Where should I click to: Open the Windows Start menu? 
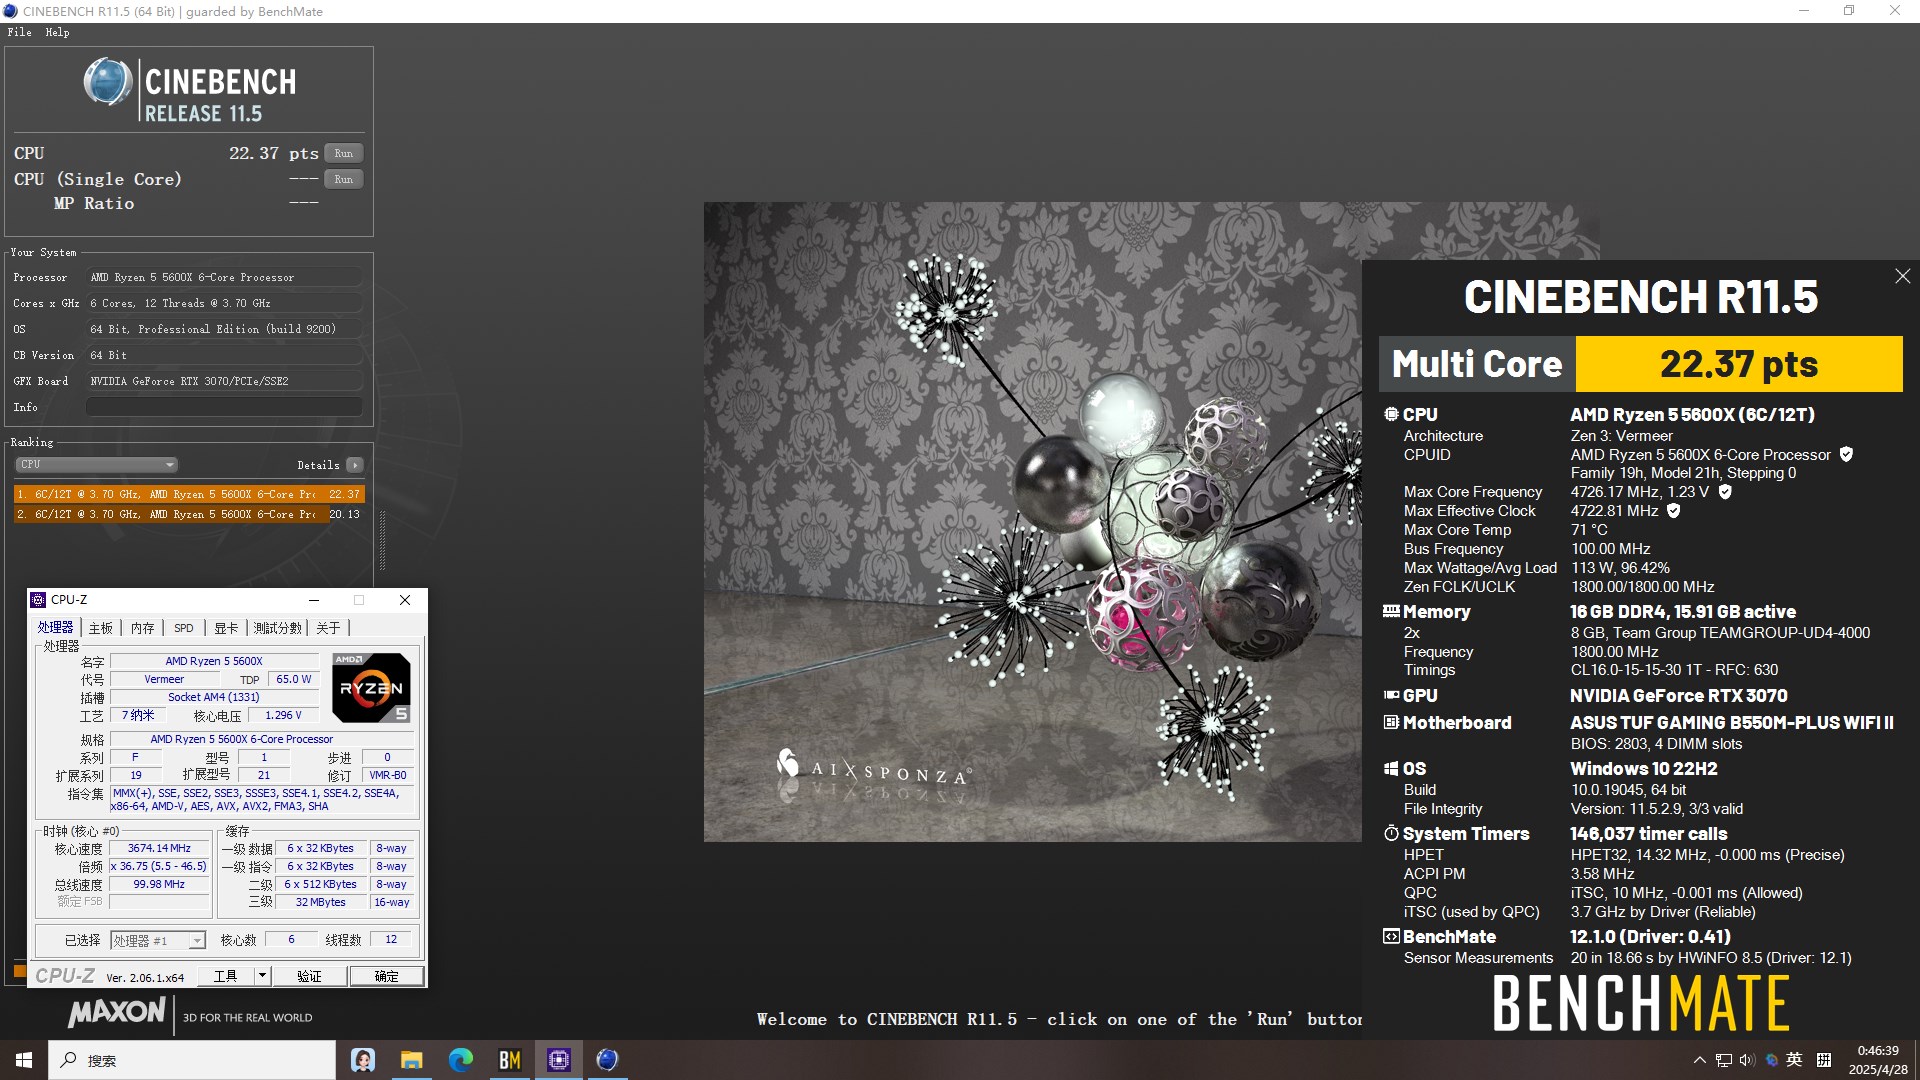24,1060
